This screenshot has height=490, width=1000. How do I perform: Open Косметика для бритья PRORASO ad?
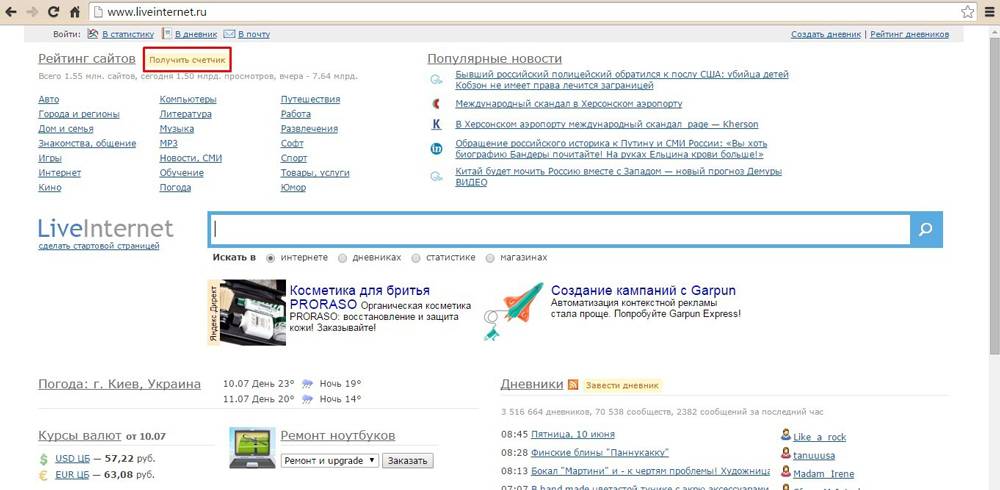coord(360,297)
